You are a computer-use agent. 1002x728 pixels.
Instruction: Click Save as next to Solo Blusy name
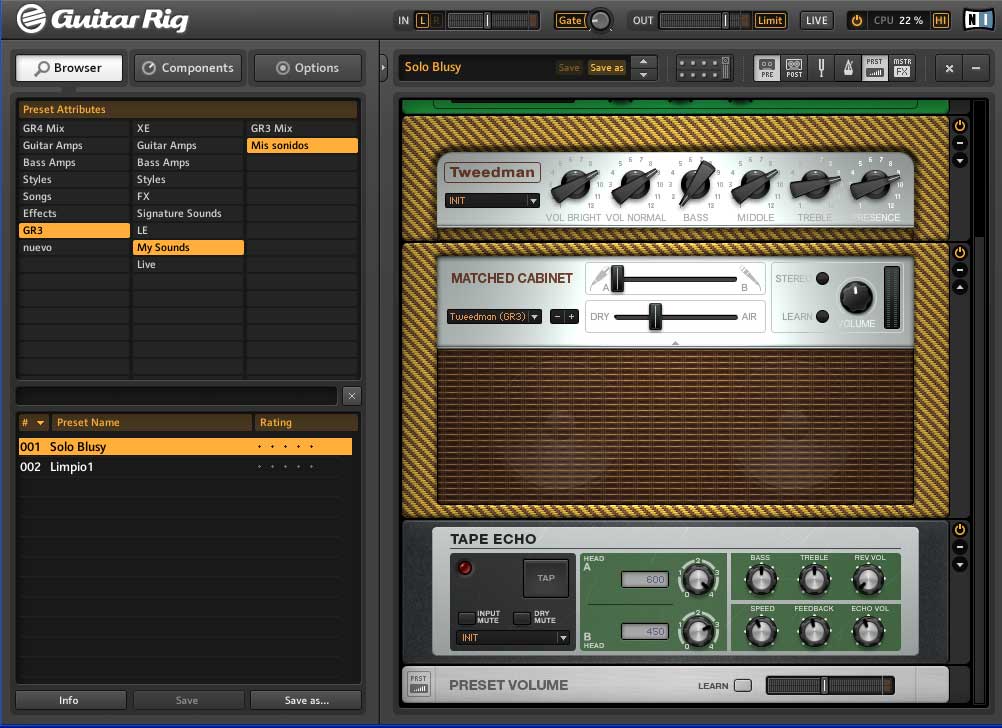(x=606, y=68)
